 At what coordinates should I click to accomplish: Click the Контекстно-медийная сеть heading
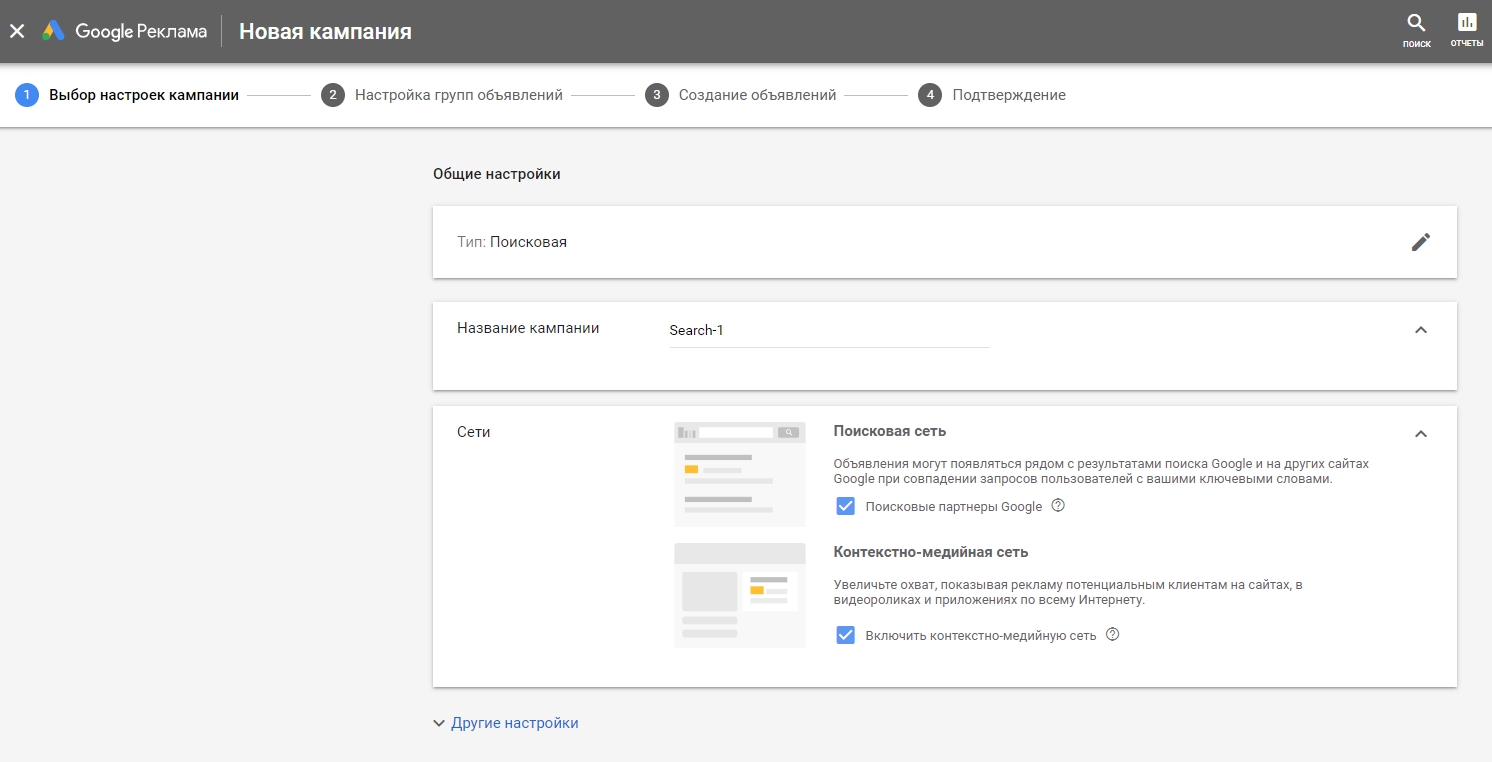[x=931, y=552]
